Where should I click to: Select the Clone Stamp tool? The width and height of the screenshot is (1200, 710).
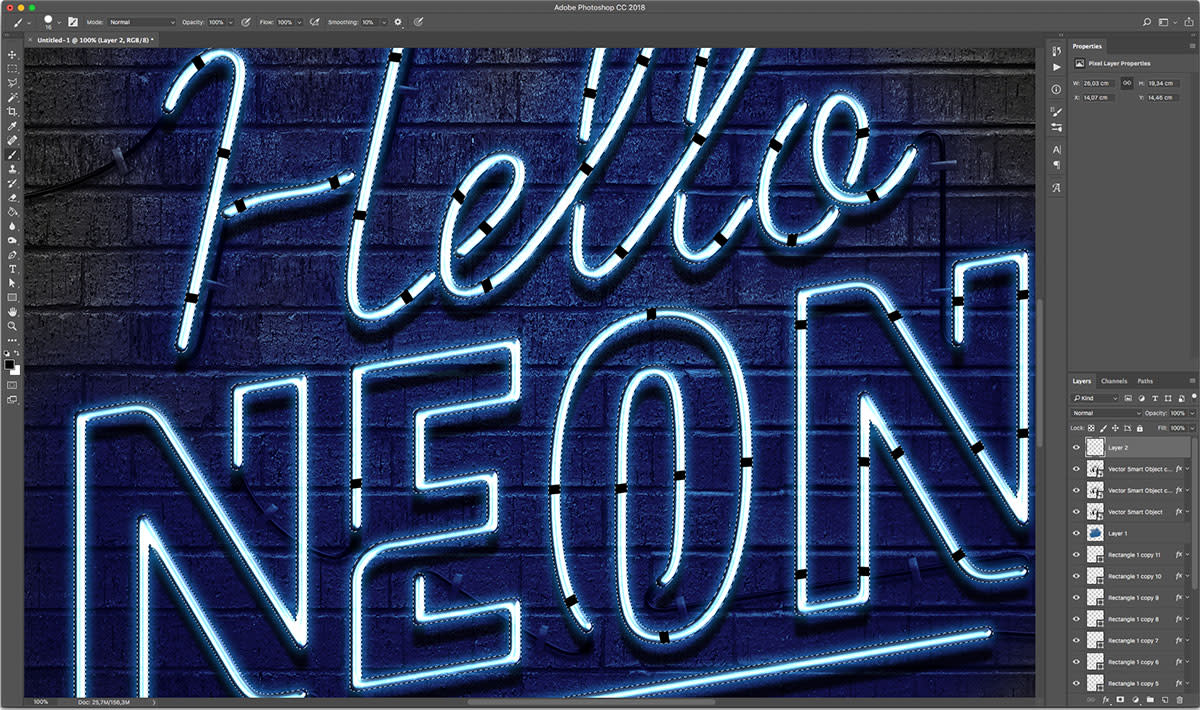(x=12, y=169)
